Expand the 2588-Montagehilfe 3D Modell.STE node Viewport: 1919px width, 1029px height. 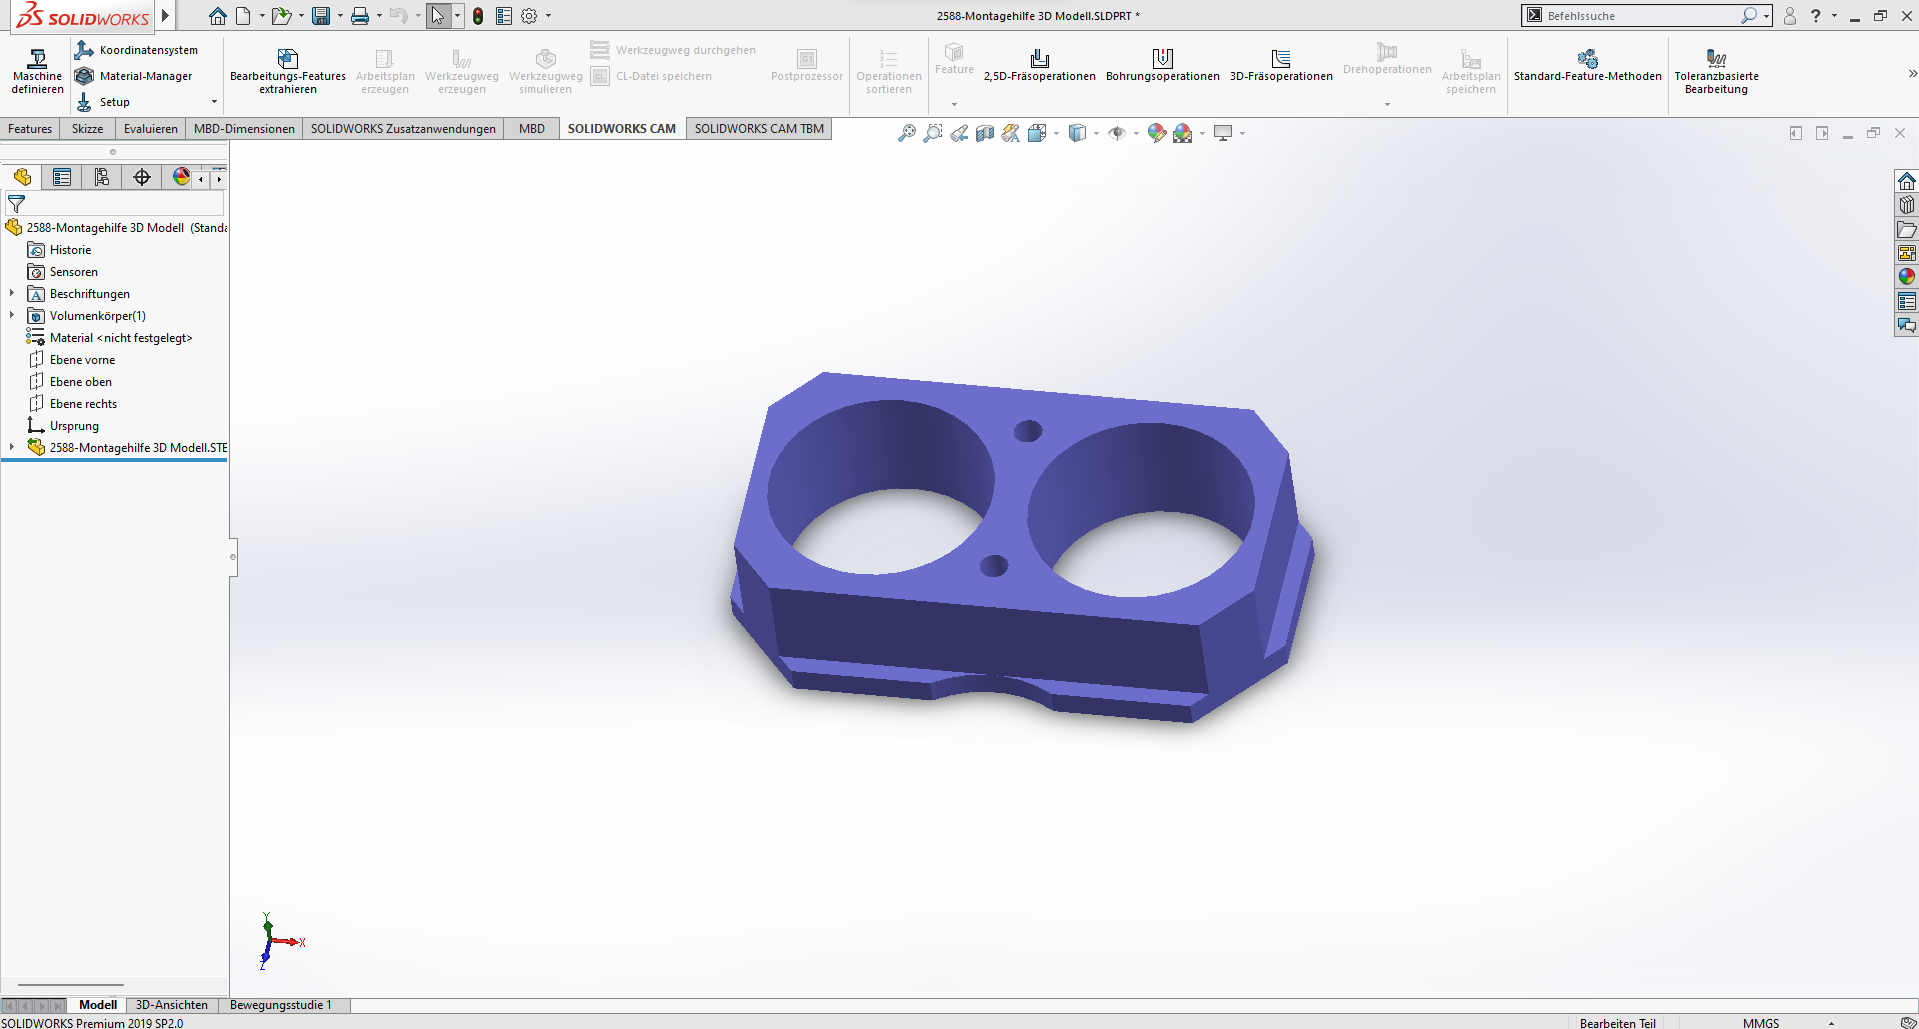pyautogui.click(x=12, y=447)
